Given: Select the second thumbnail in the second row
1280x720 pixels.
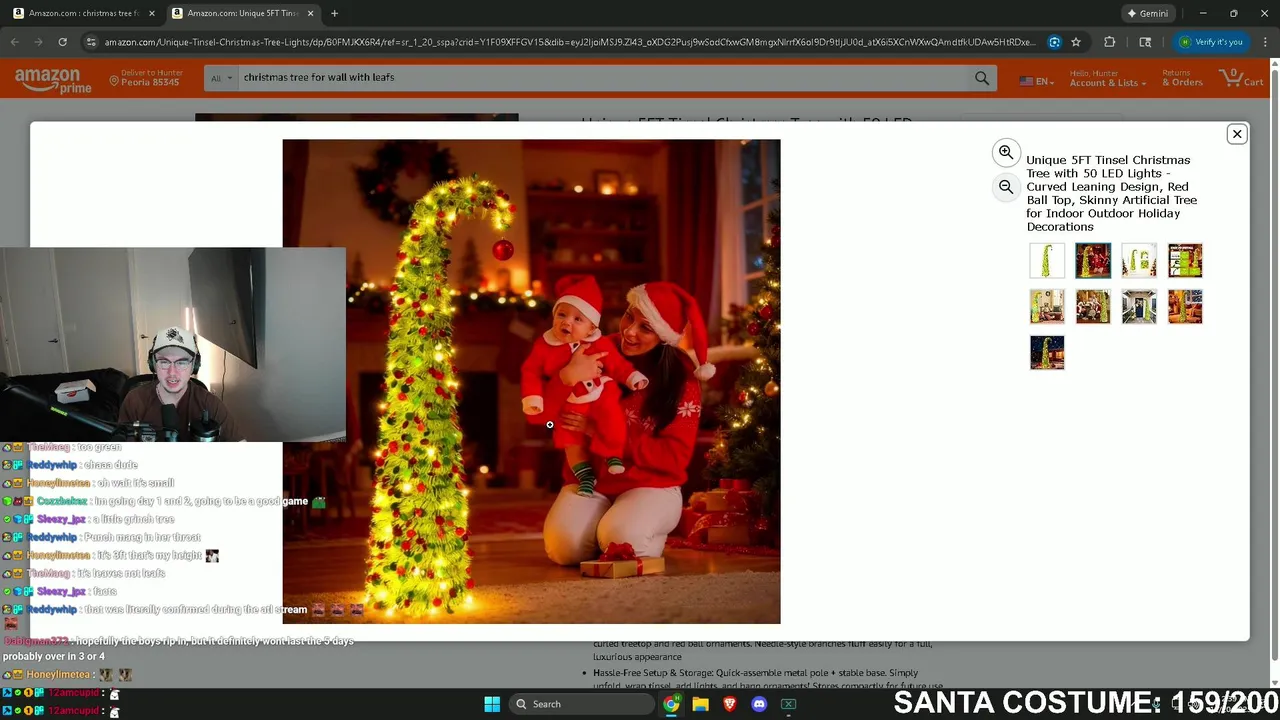Looking at the screenshot, I should click(x=1093, y=307).
